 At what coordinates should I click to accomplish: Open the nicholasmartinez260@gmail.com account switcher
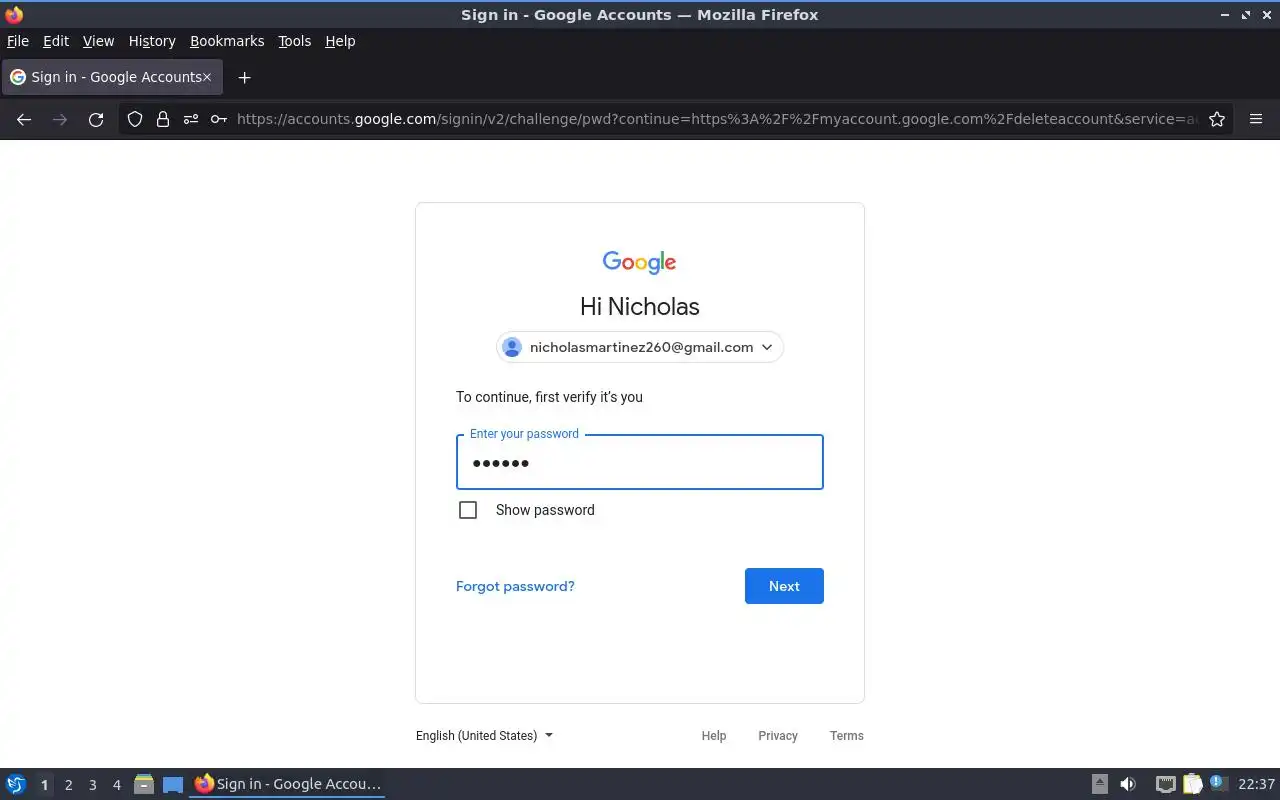640,347
